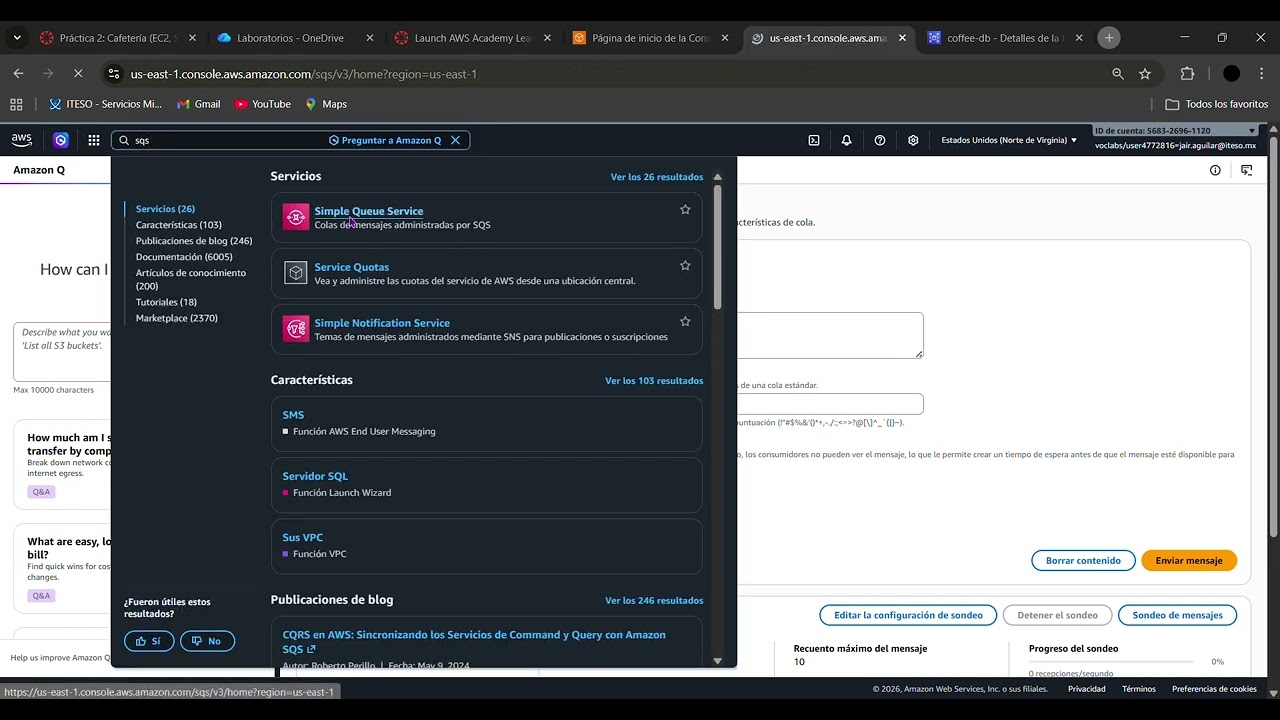Image resolution: width=1280 pixels, height=720 pixels.
Task: Open the AWS console settings gear
Action: [x=913, y=140]
